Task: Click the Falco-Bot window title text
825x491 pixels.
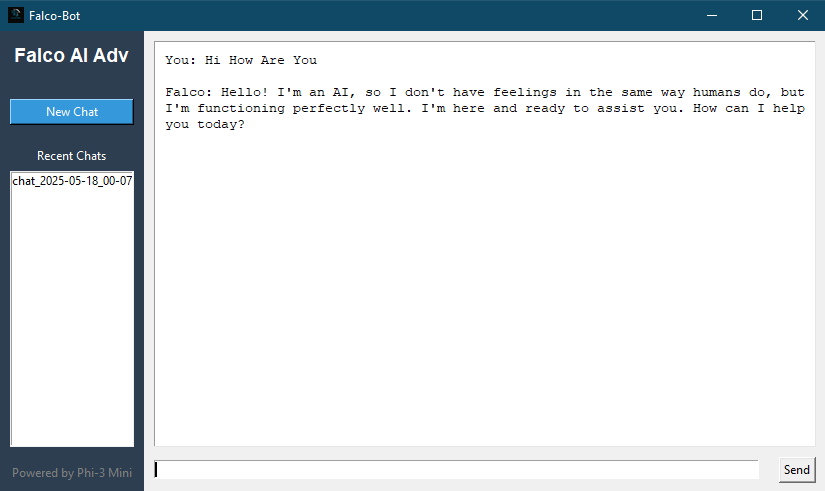Action: pyautogui.click(x=55, y=16)
